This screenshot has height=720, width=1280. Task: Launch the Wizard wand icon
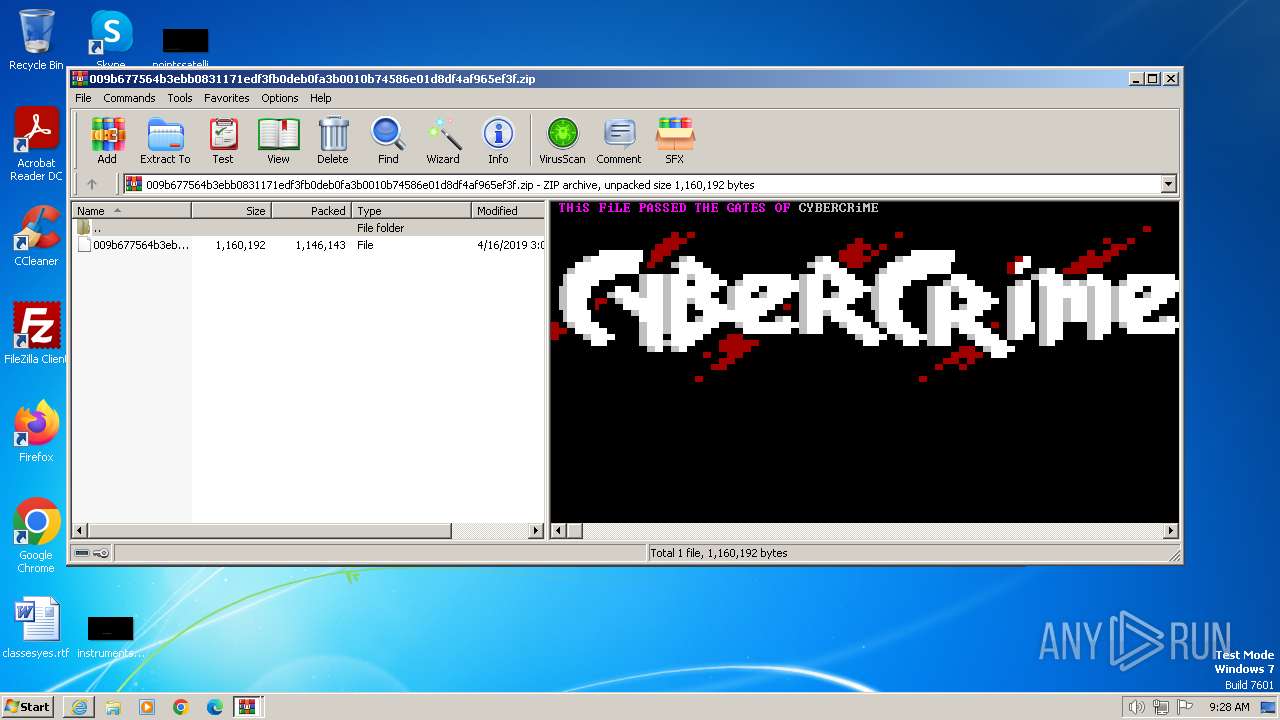click(x=443, y=141)
